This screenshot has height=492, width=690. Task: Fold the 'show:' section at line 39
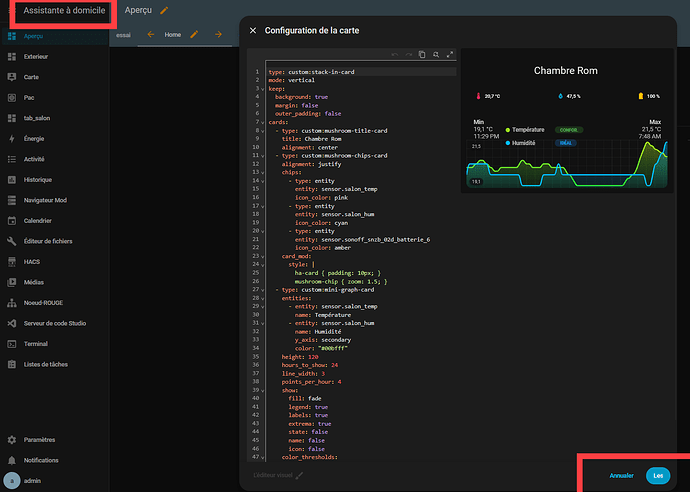point(261,389)
